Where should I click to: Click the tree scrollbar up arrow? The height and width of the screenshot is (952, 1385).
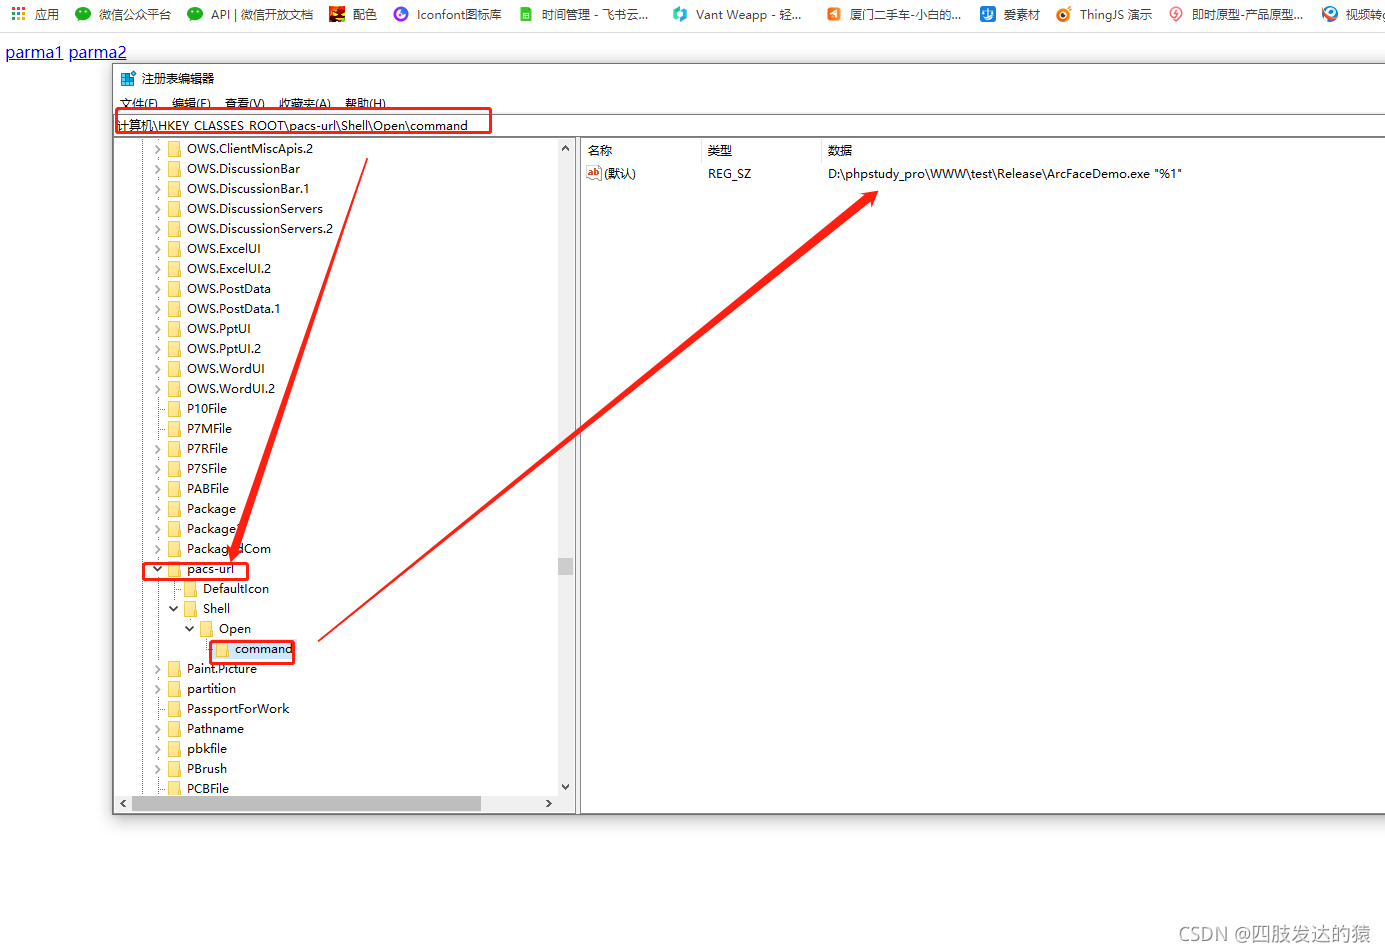click(565, 148)
